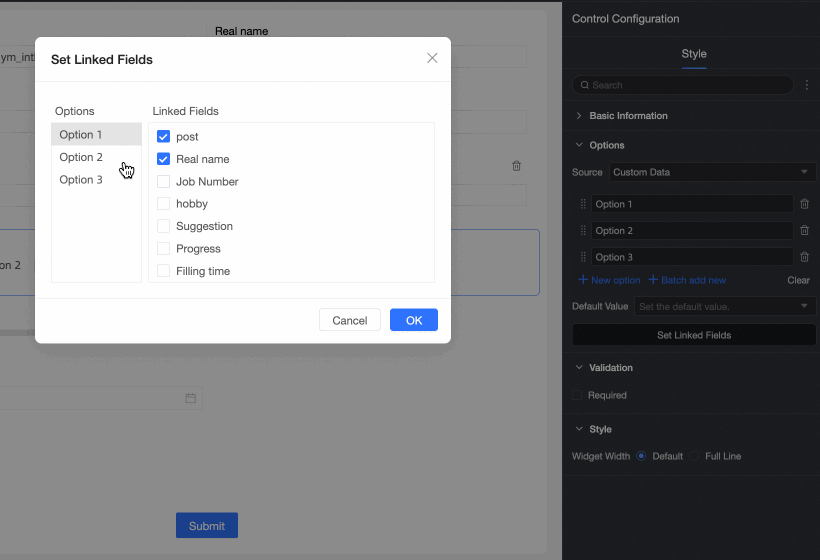Click the Set Linked Fields panel button

click(694, 335)
